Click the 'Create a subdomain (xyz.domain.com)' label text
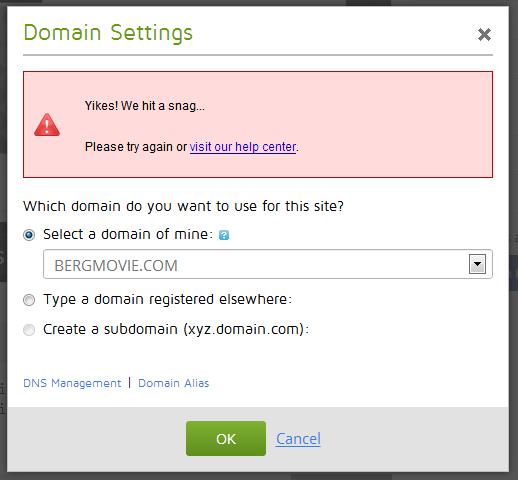Image resolution: width=518 pixels, height=480 pixels. click(176, 330)
